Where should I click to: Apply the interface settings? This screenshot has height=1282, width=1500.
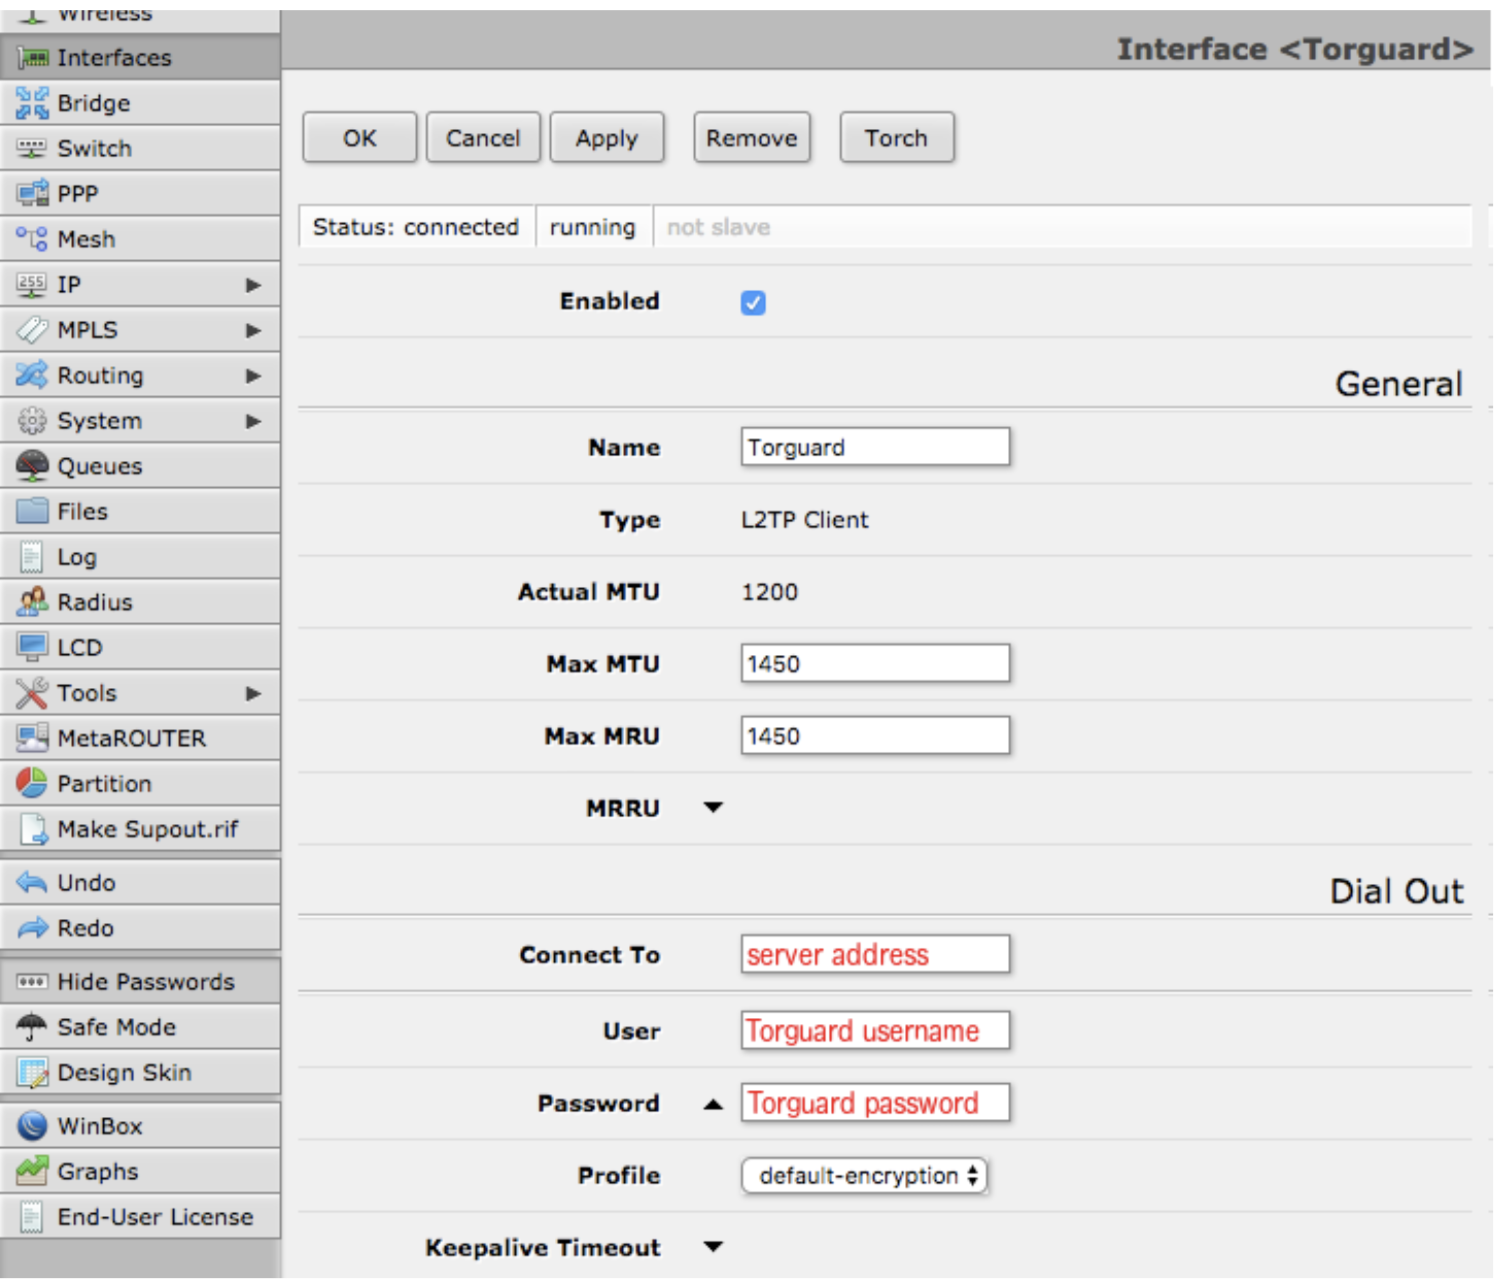(606, 137)
